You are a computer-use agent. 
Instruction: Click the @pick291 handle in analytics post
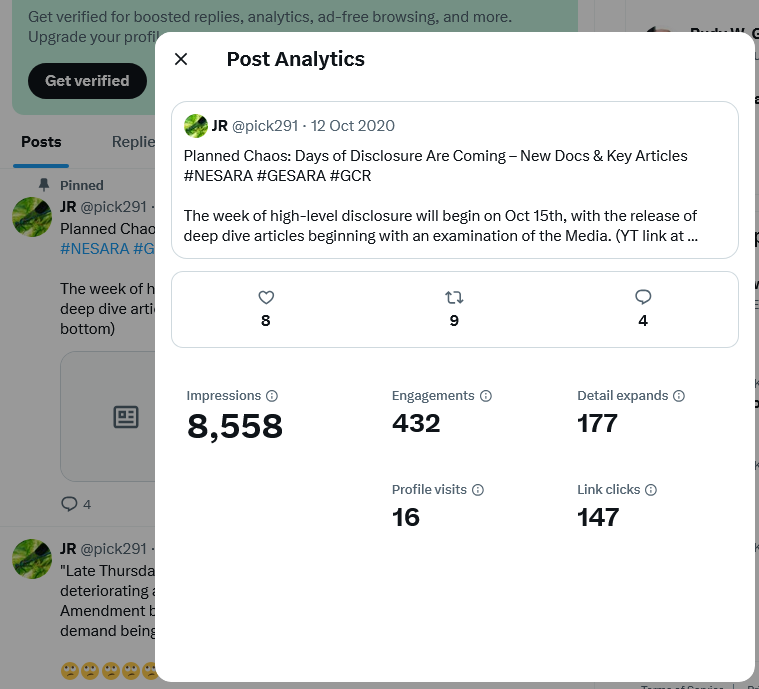265,126
